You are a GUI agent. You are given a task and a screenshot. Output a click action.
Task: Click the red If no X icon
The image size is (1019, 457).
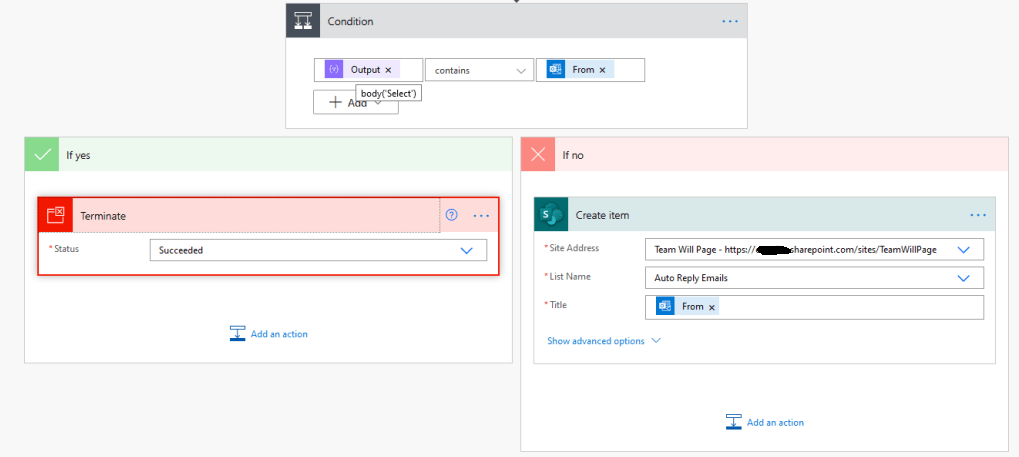[538, 155]
